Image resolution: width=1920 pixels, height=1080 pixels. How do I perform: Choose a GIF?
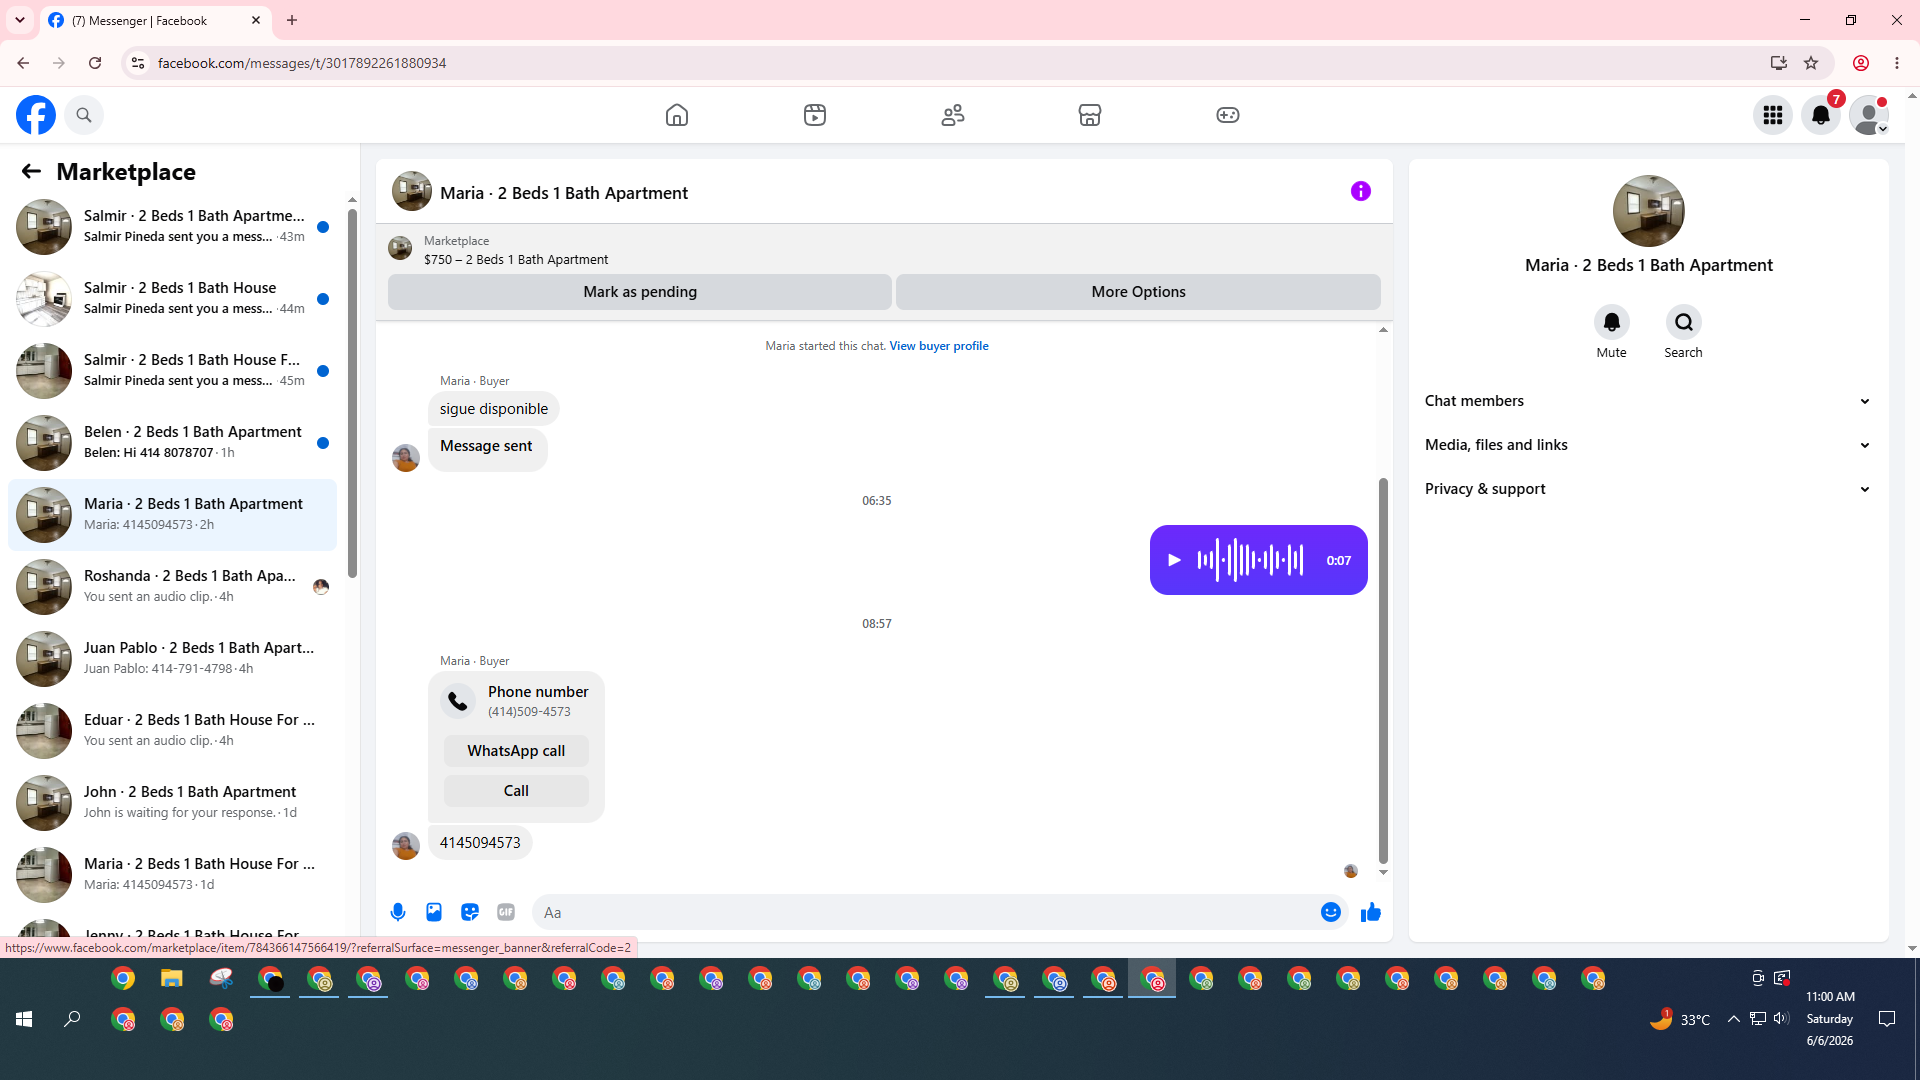506,912
